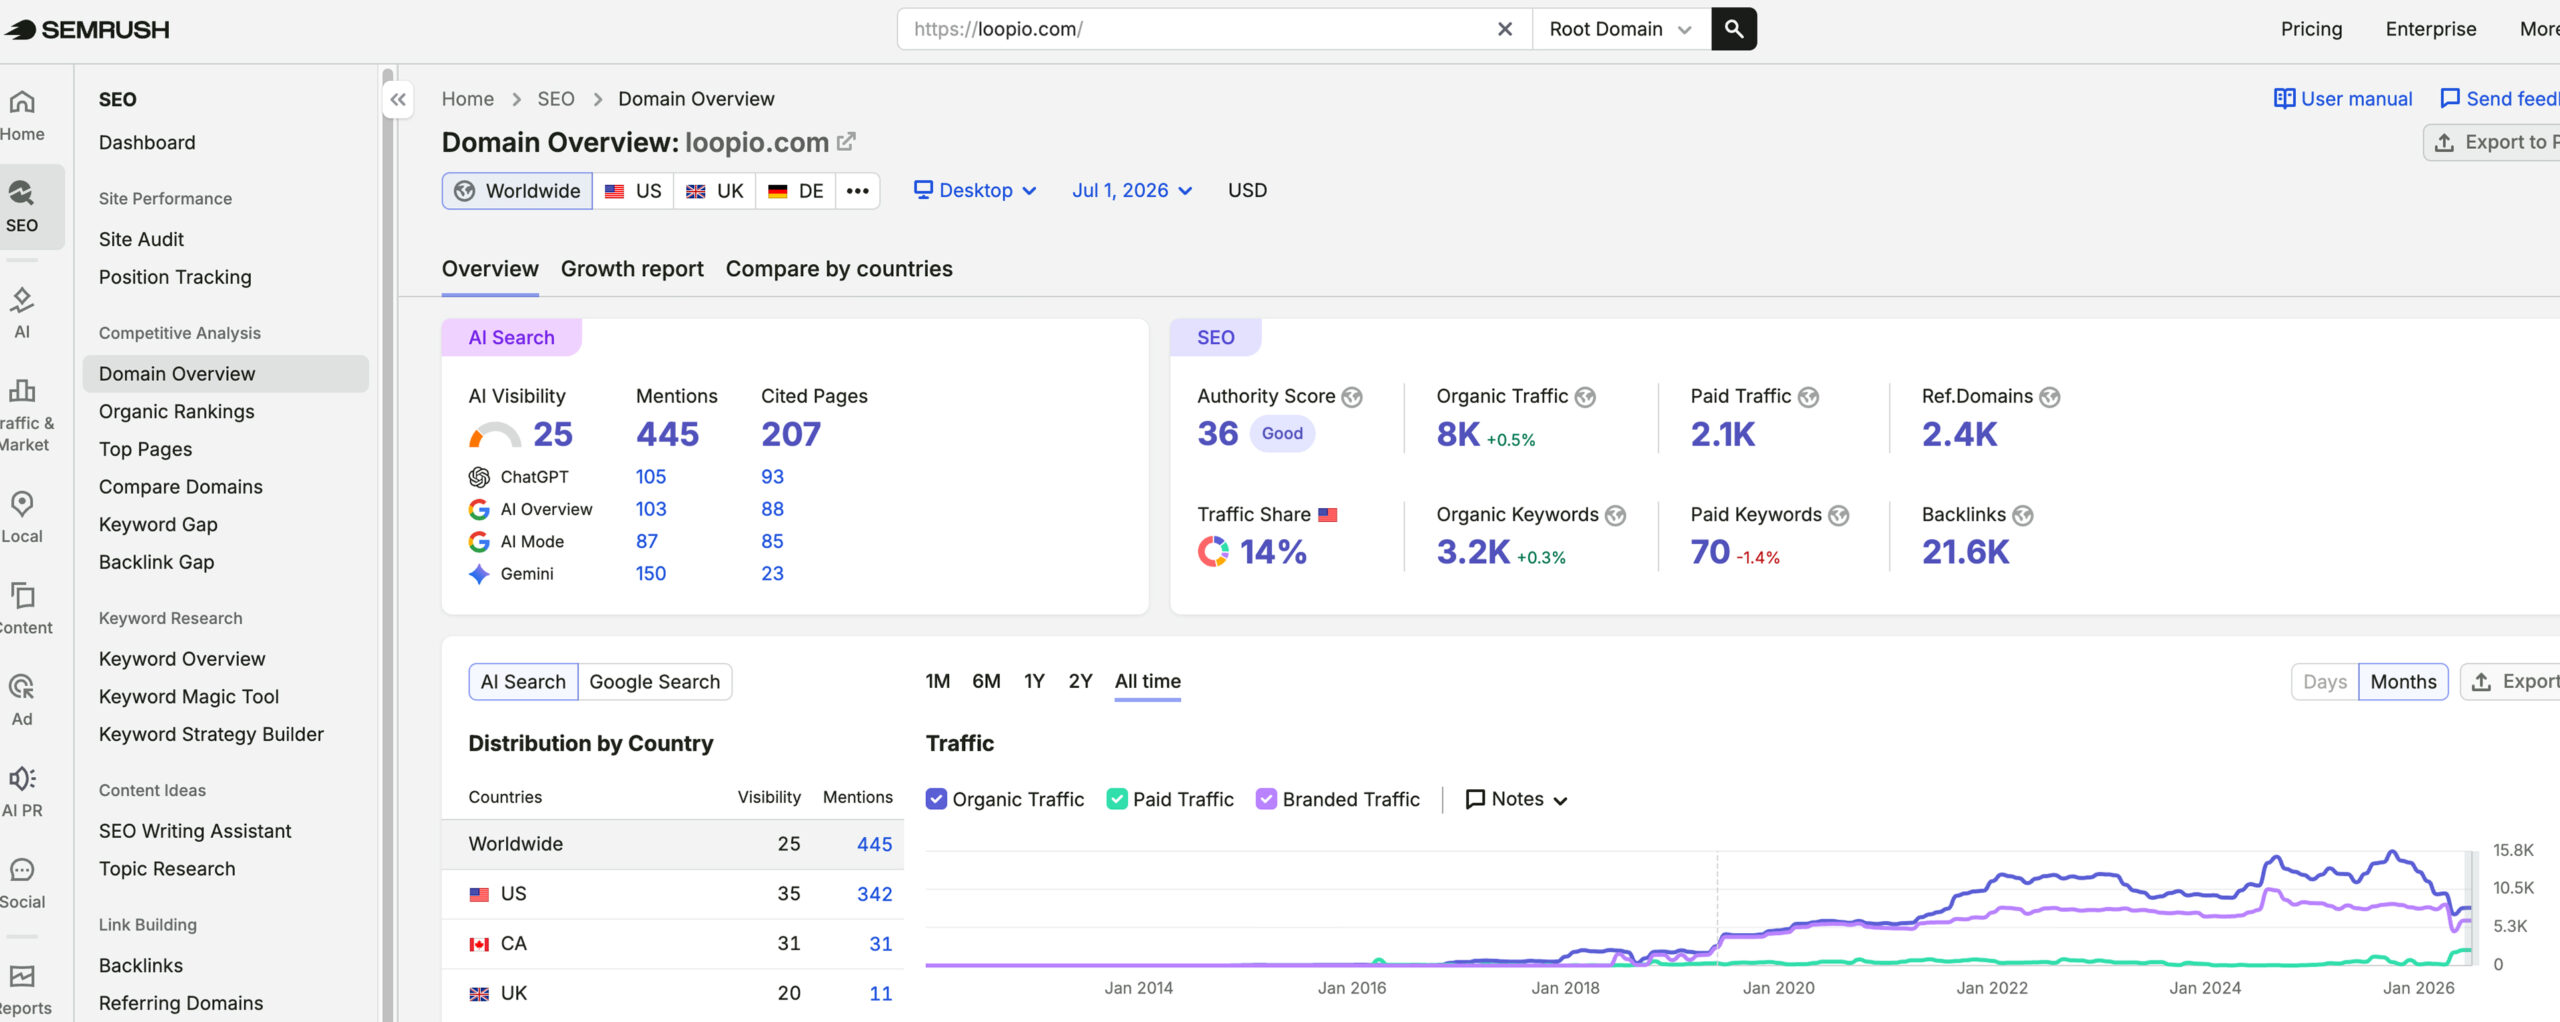Switch to Google Search toggle

point(654,682)
